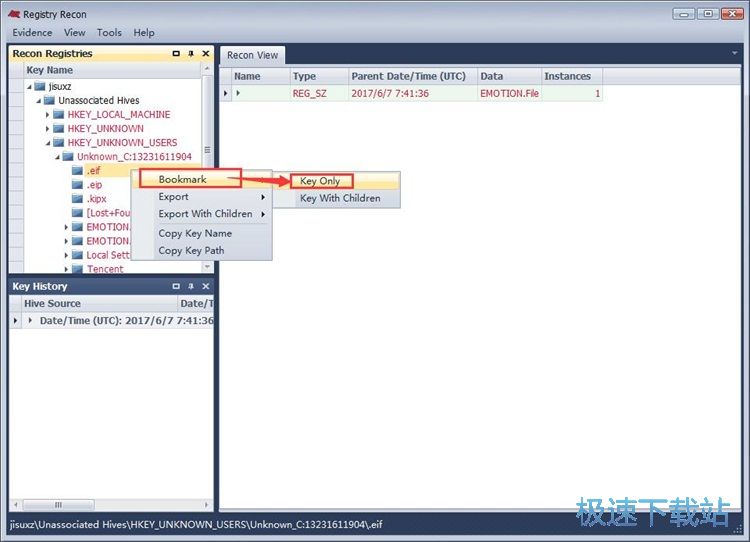The image size is (750, 542).
Task: Expand the Local Sett tree node
Action: (66, 255)
